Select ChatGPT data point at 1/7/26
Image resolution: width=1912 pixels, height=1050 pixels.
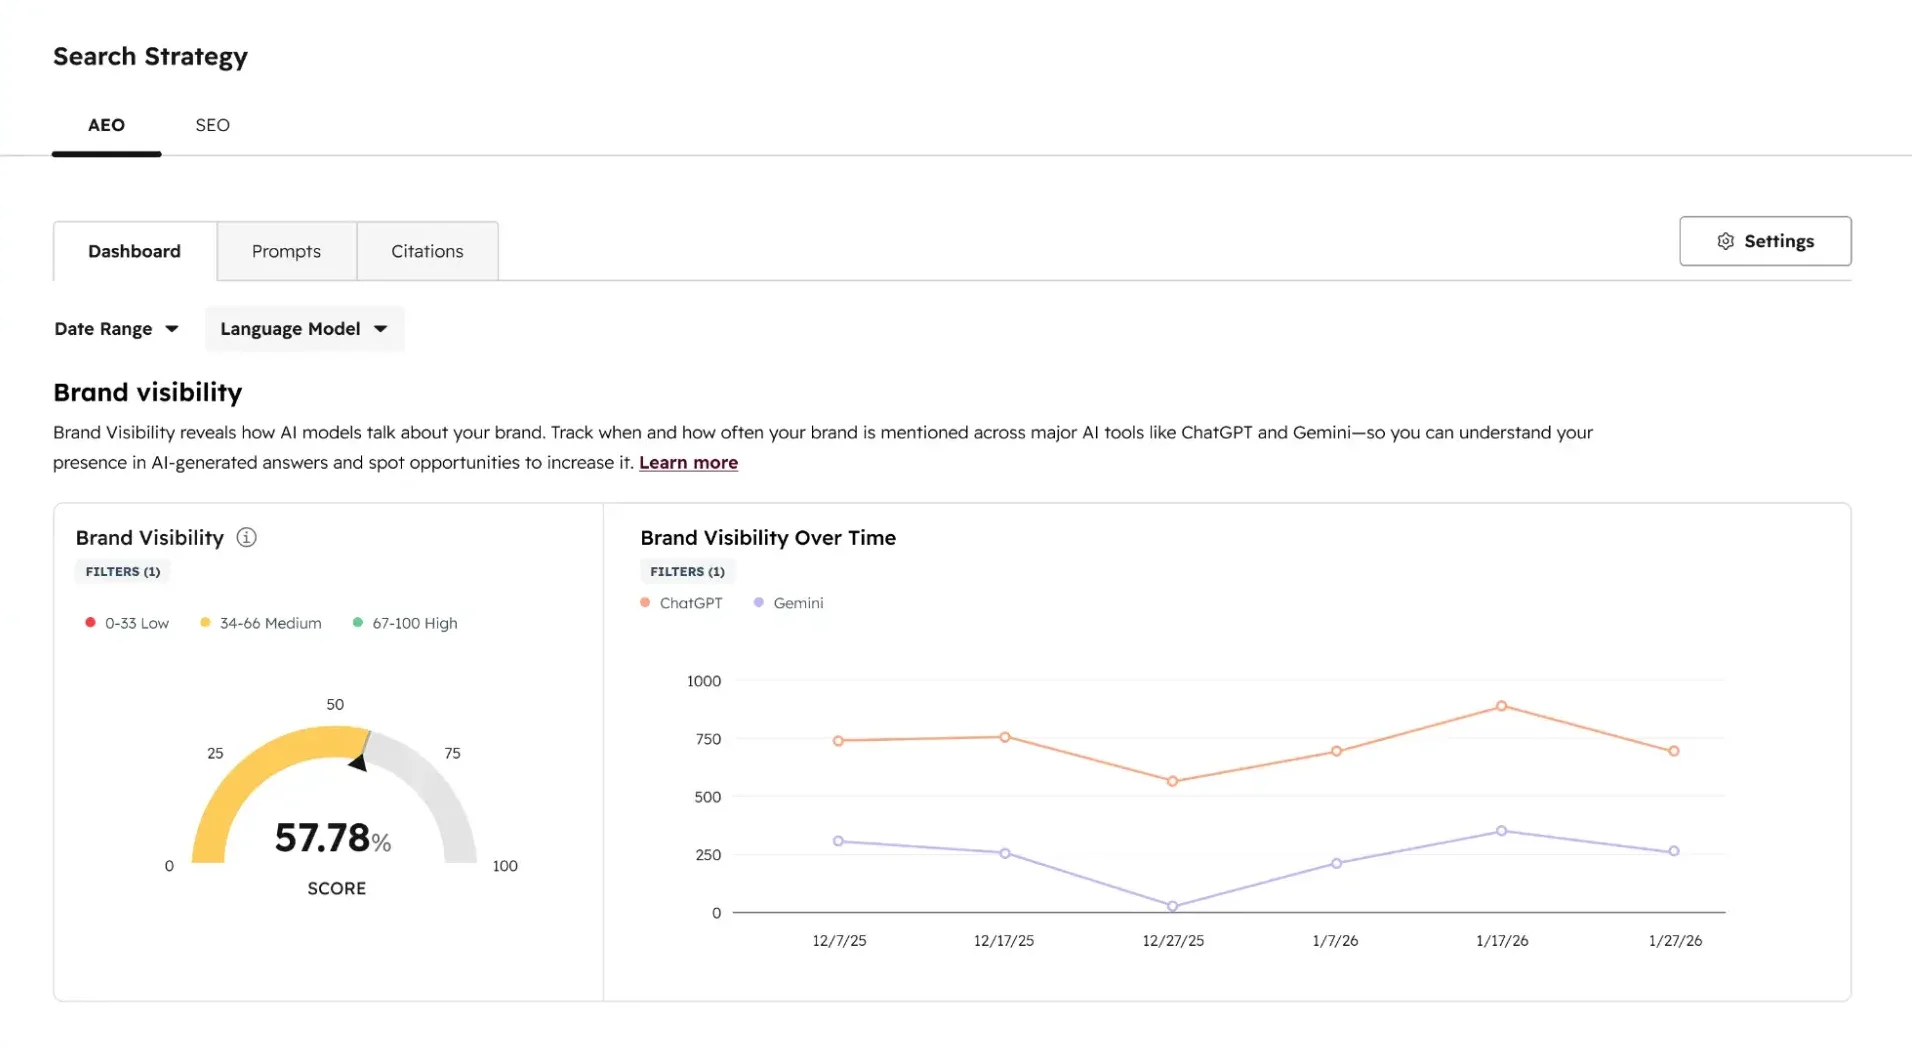tap(1337, 751)
